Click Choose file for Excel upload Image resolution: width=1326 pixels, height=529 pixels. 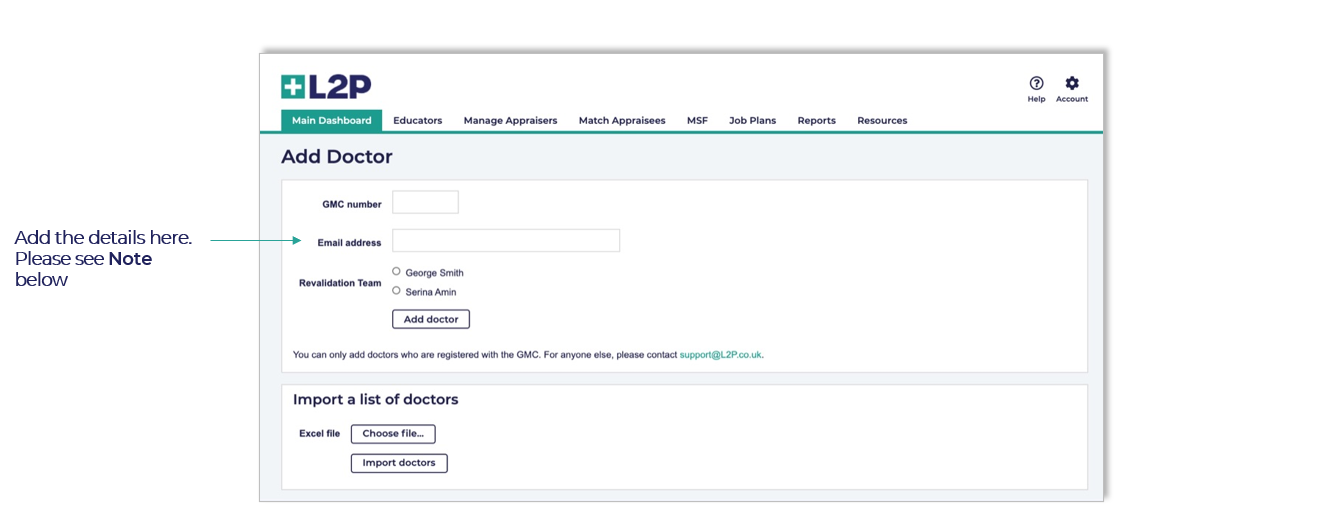(393, 434)
